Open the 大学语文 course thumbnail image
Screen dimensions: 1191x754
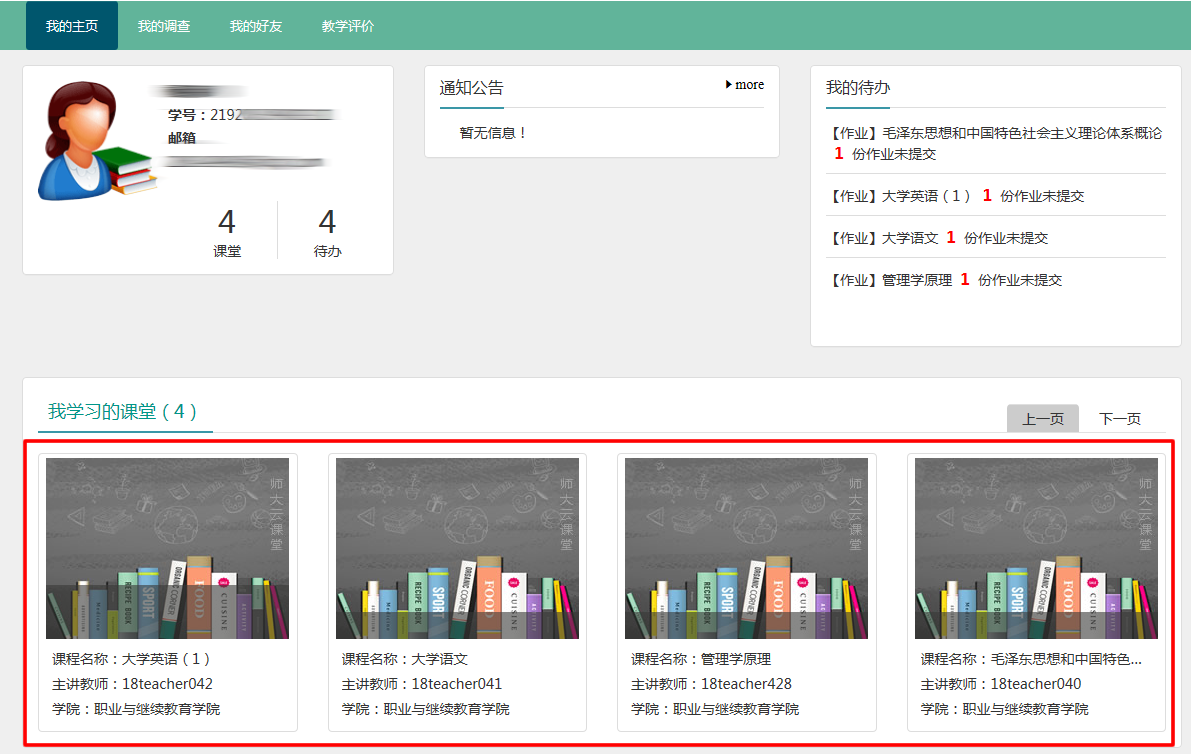click(457, 548)
